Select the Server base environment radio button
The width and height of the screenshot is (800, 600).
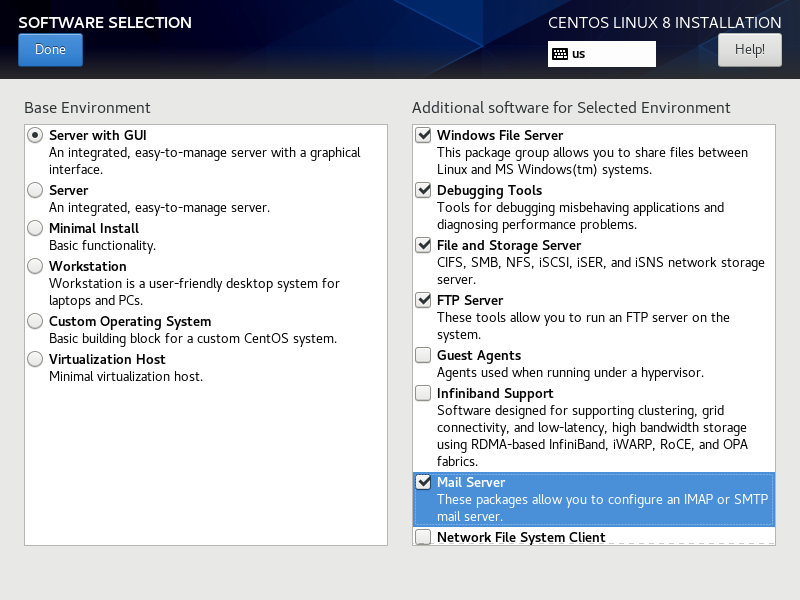point(35,190)
